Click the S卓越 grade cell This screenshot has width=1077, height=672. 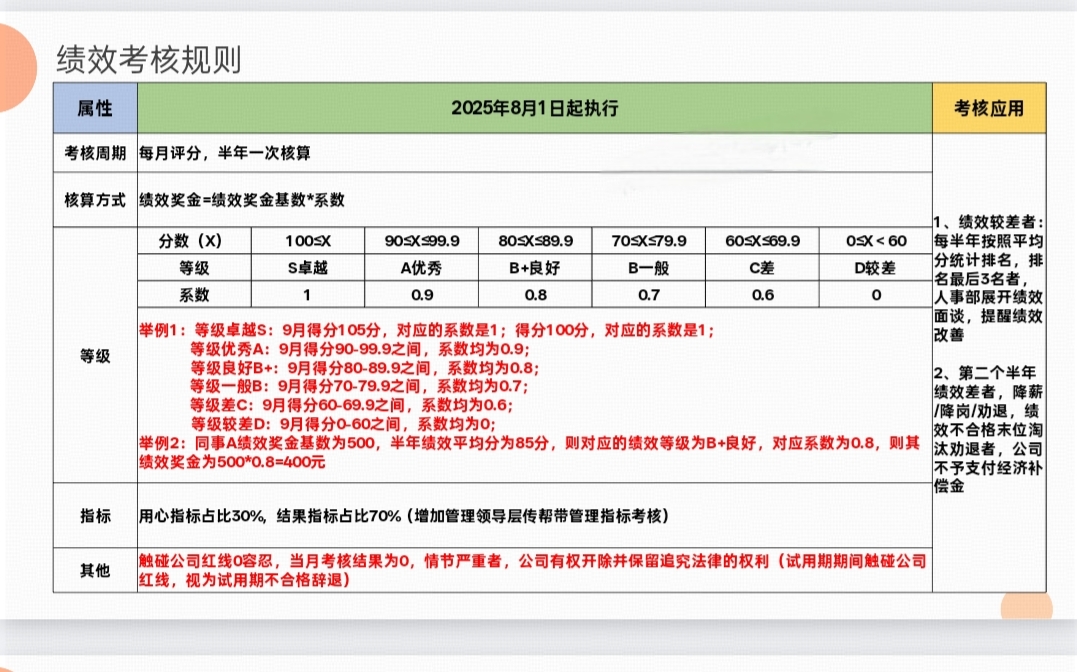[307, 268]
